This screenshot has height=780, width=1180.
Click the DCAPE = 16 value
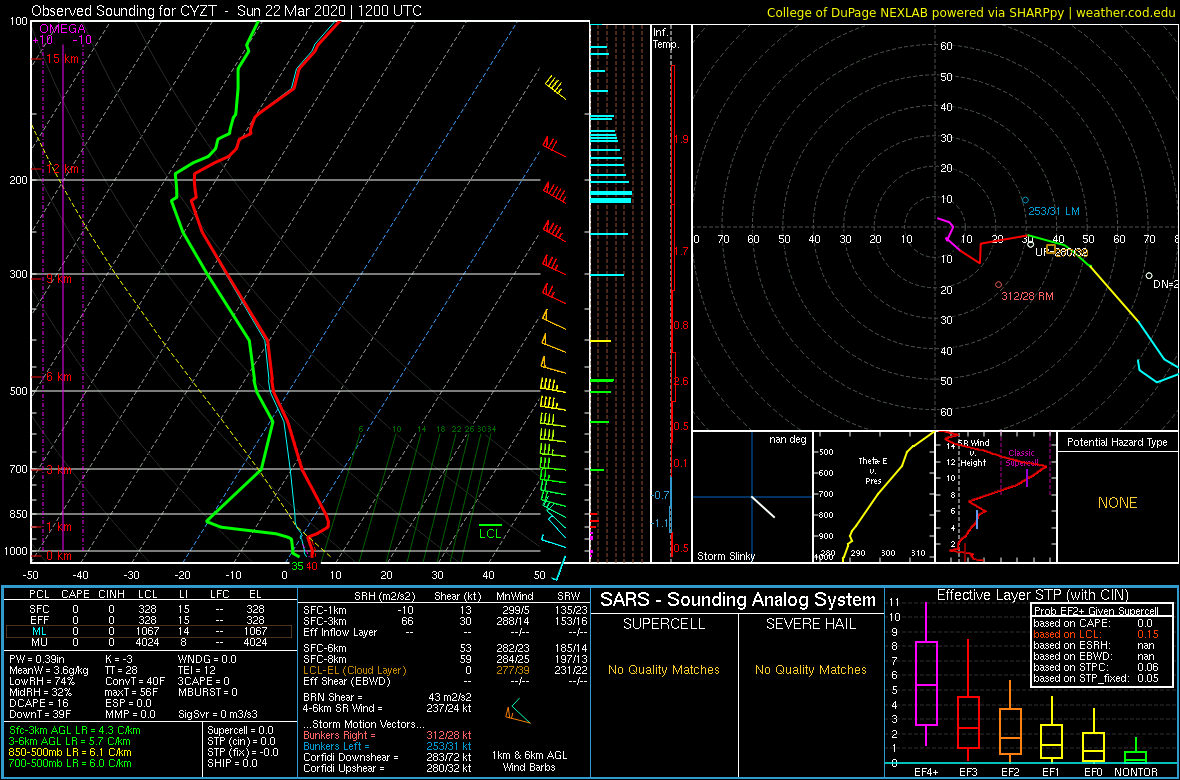[x=38, y=705]
